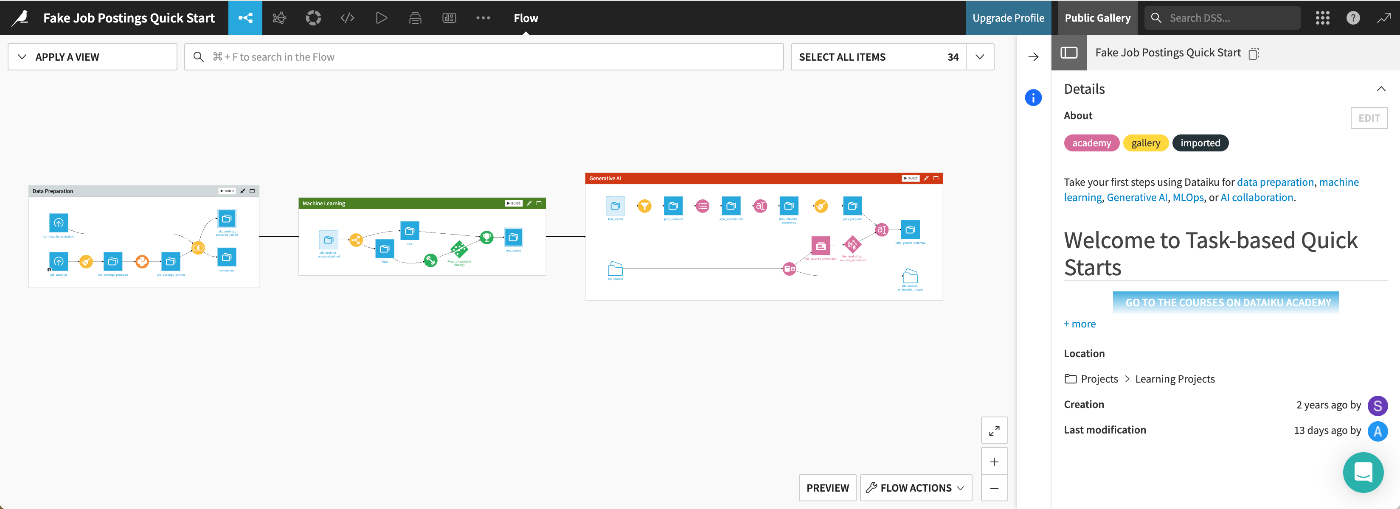This screenshot has width=1400, height=509.
Task: Toggle fullscreen flow view
Action: tap(994, 430)
